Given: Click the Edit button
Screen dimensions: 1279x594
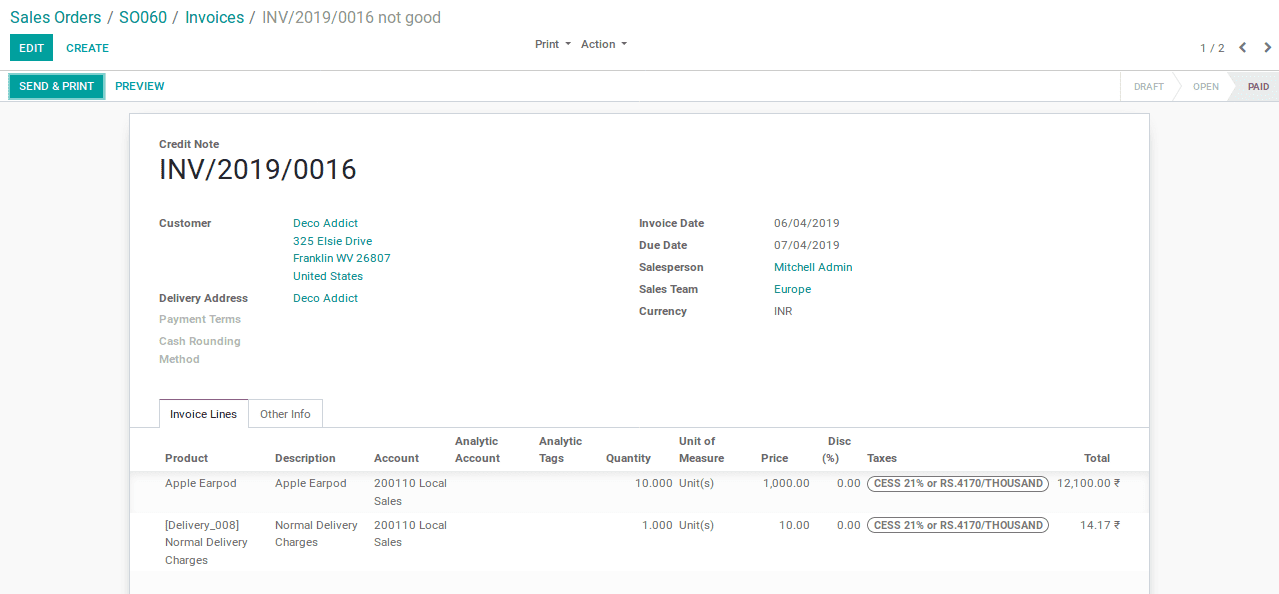Looking at the screenshot, I should [x=31, y=48].
